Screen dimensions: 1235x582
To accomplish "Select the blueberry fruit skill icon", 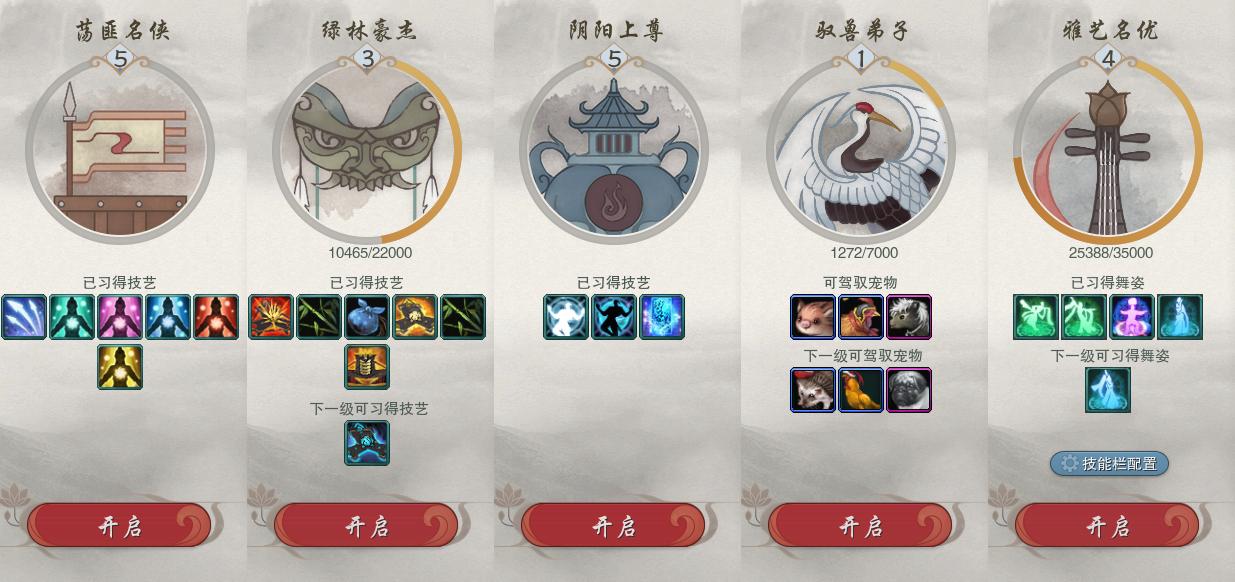I will (367, 317).
